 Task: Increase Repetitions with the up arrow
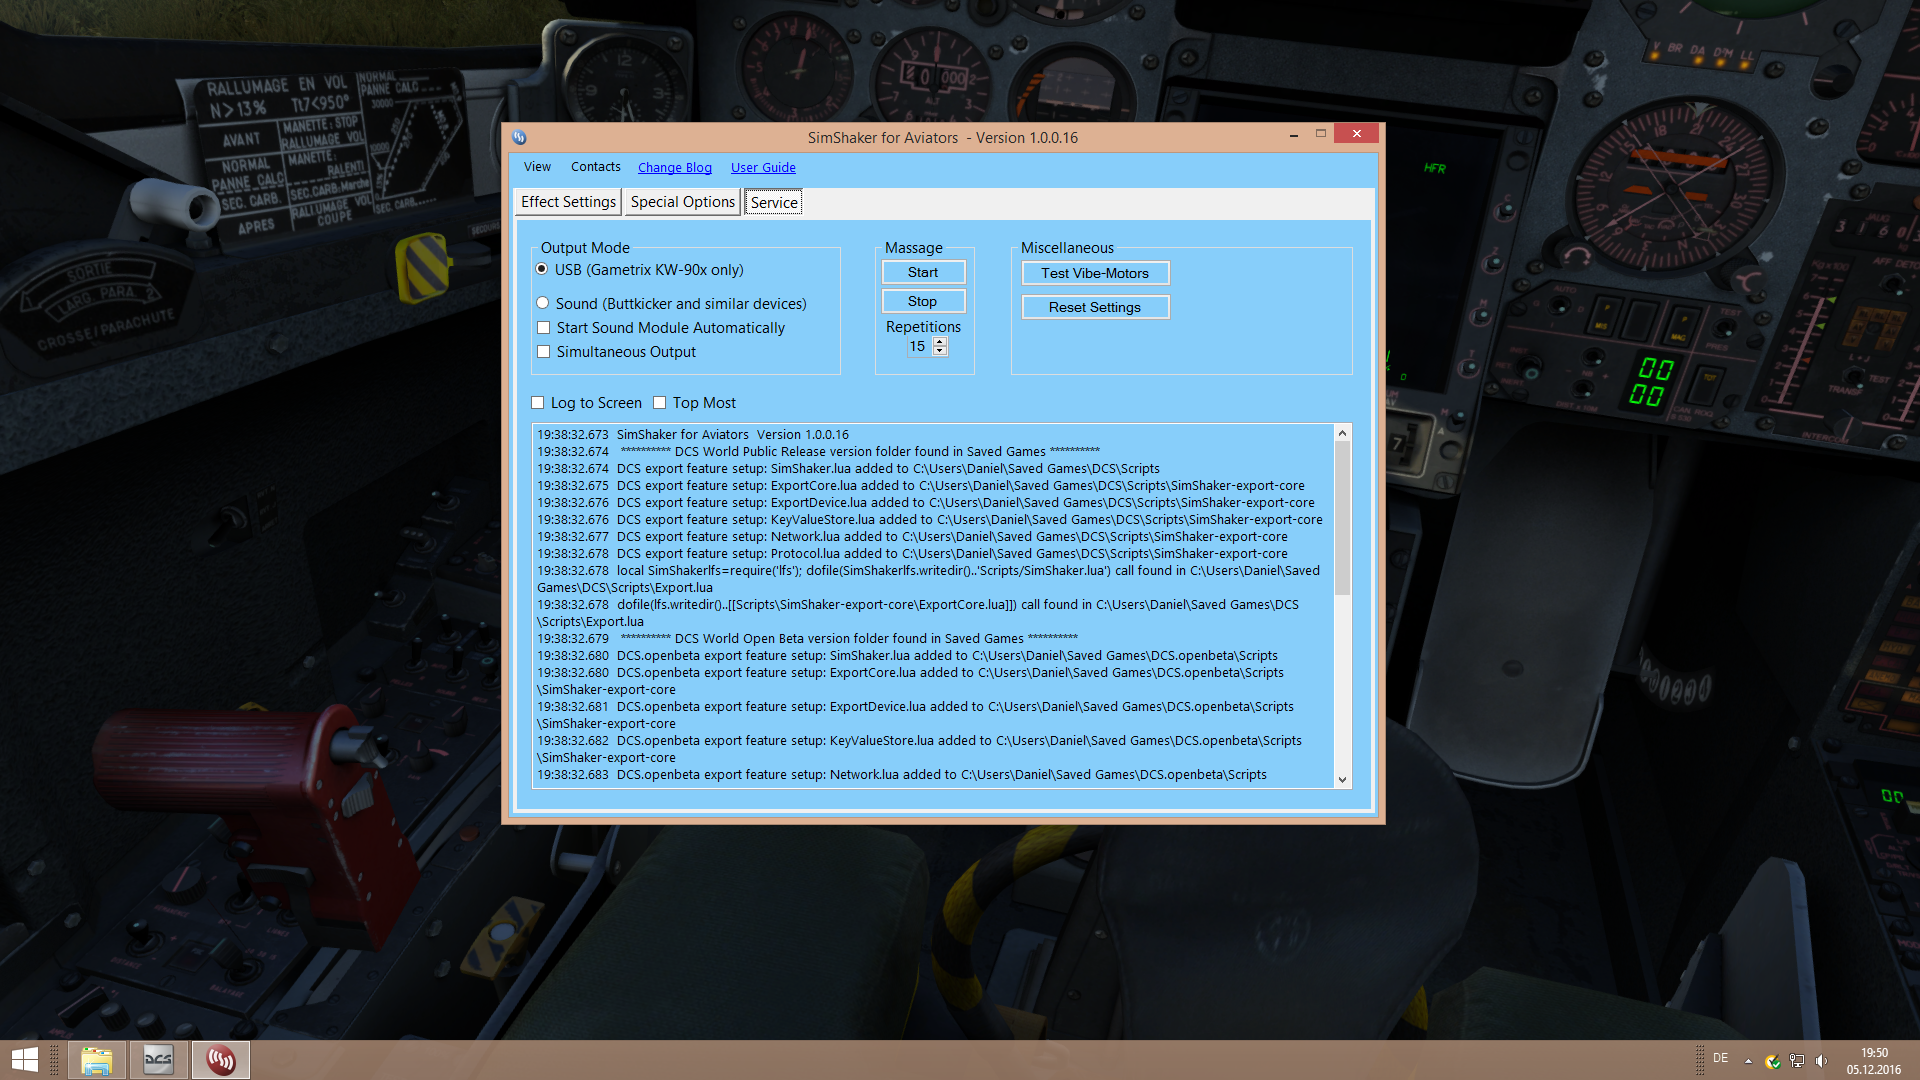pyautogui.click(x=940, y=342)
